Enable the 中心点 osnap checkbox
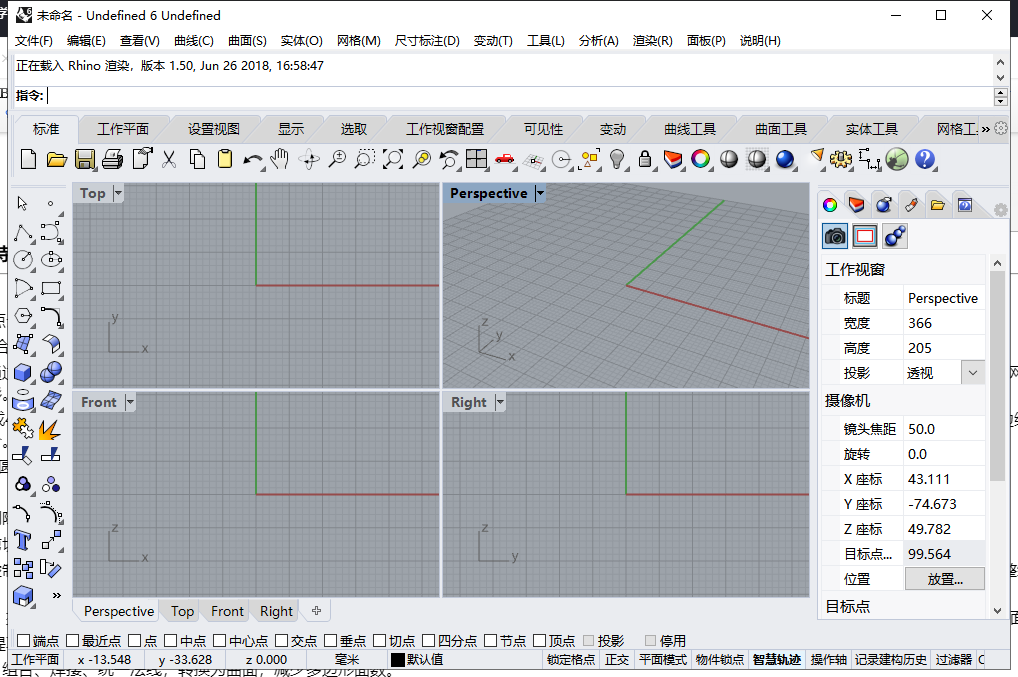Viewport: 1018px width, 677px height. point(220,641)
